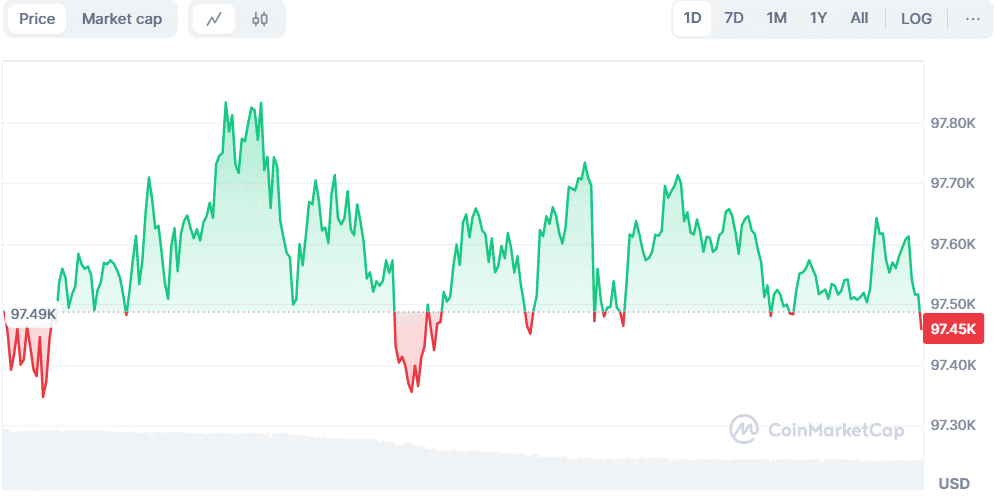998x498 pixels.
Task: Set time range to 1M
Action: pos(776,19)
